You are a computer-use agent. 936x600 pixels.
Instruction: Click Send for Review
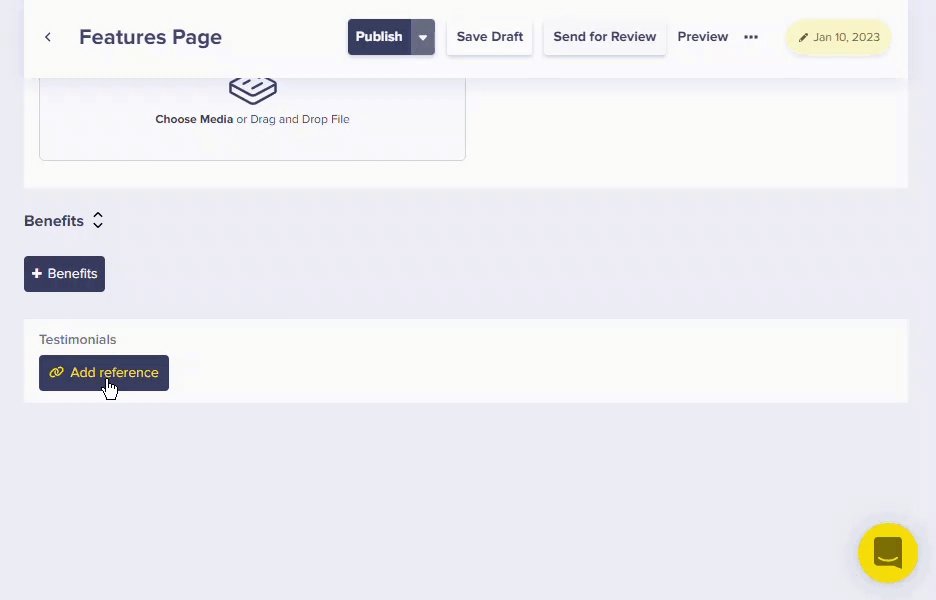[x=604, y=37]
